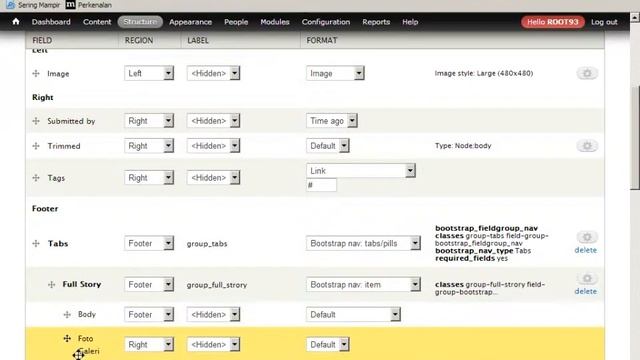
Task: Open the Dashboard menu
Action: pos(51,22)
